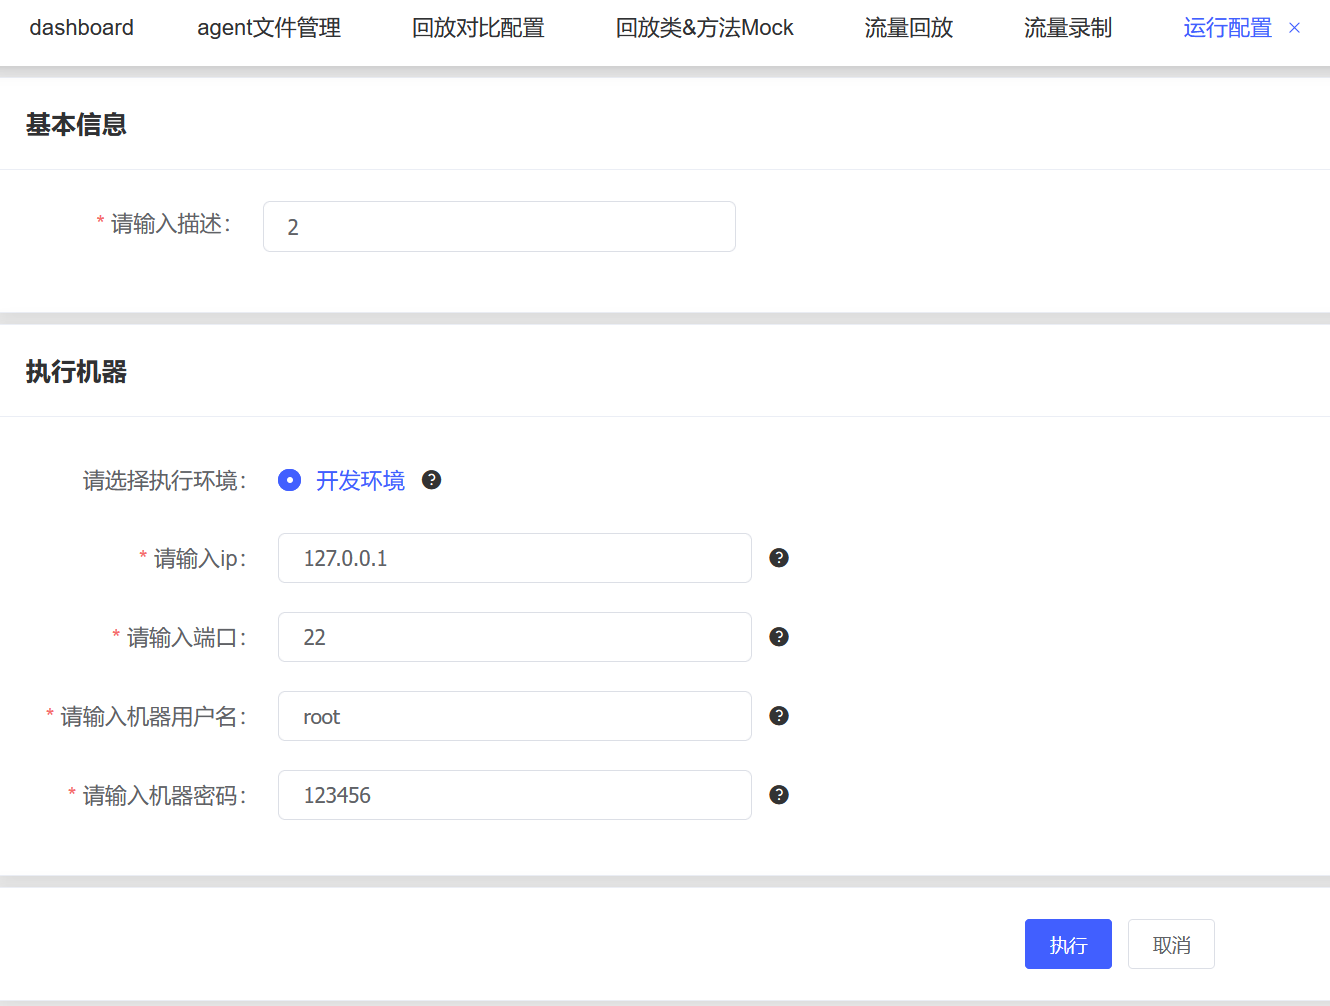Viewport: 1330px width, 1006px height.
Task: Switch to 回放类&方法Mock tab
Action: tap(704, 28)
